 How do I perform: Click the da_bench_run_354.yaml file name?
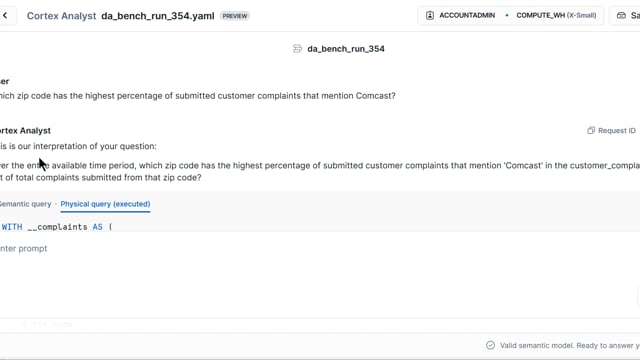[x=158, y=16]
